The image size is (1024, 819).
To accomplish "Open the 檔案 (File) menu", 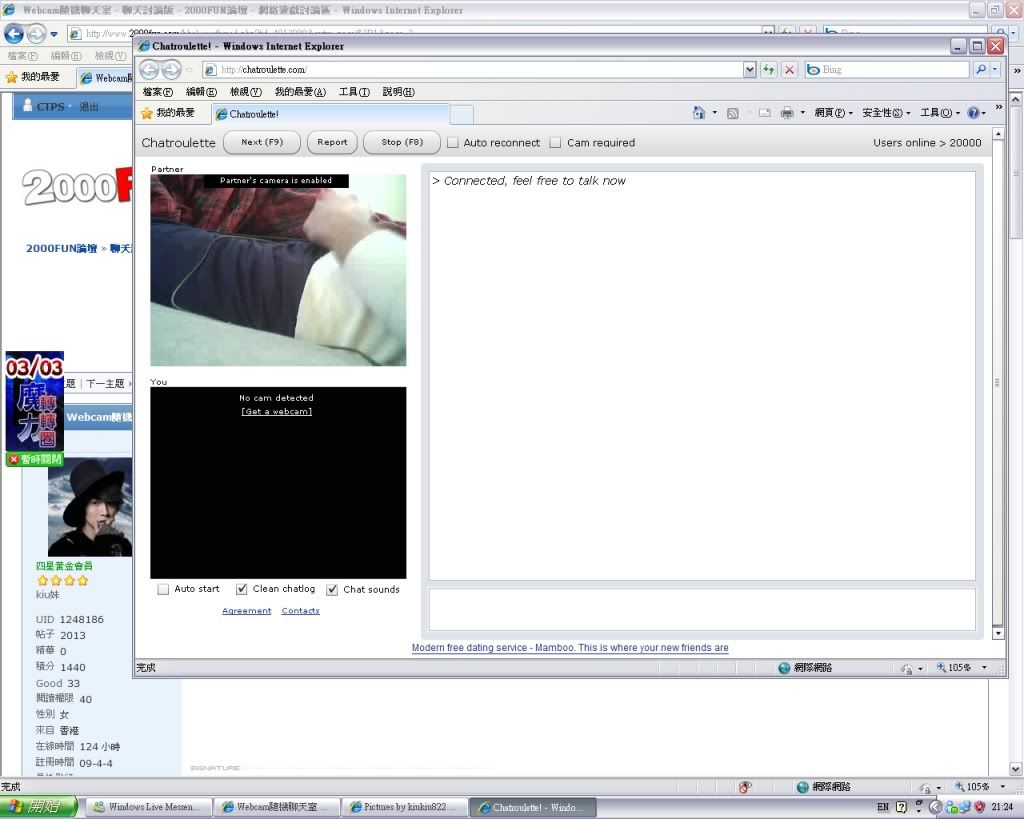I will point(157,92).
